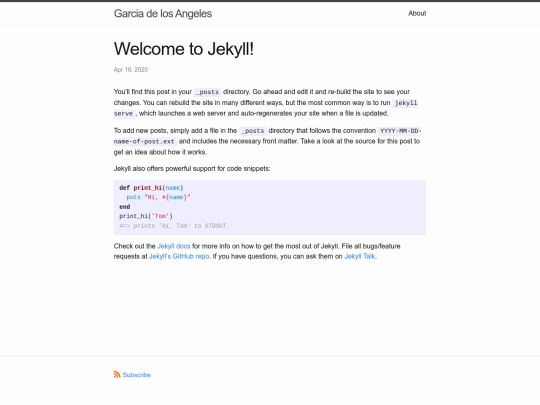Open the About page link
The height and width of the screenshot is (405, 540).
click(x=417, y=13)
